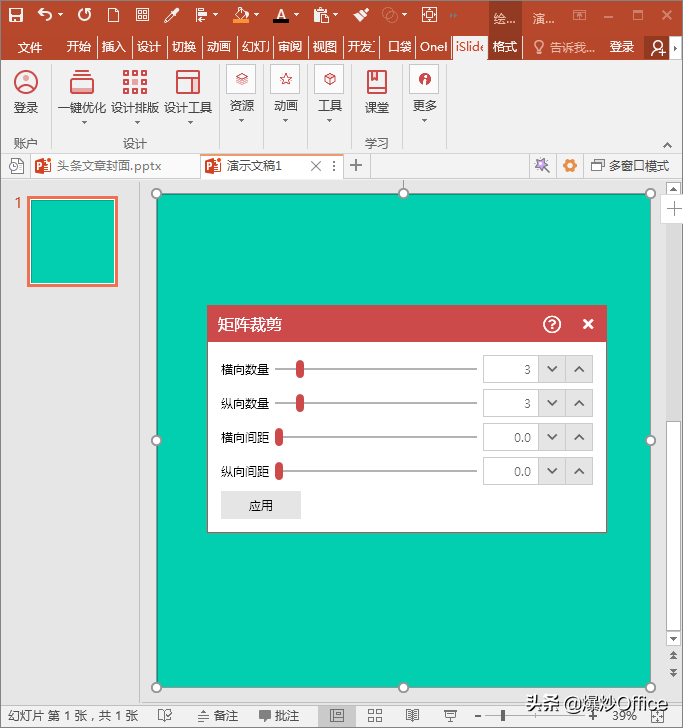Image resolution: width=683 pixels, height=728 pixels.
Task: Click the 应用 apply button
Action: pyautogui.click(x=260, y=505)
